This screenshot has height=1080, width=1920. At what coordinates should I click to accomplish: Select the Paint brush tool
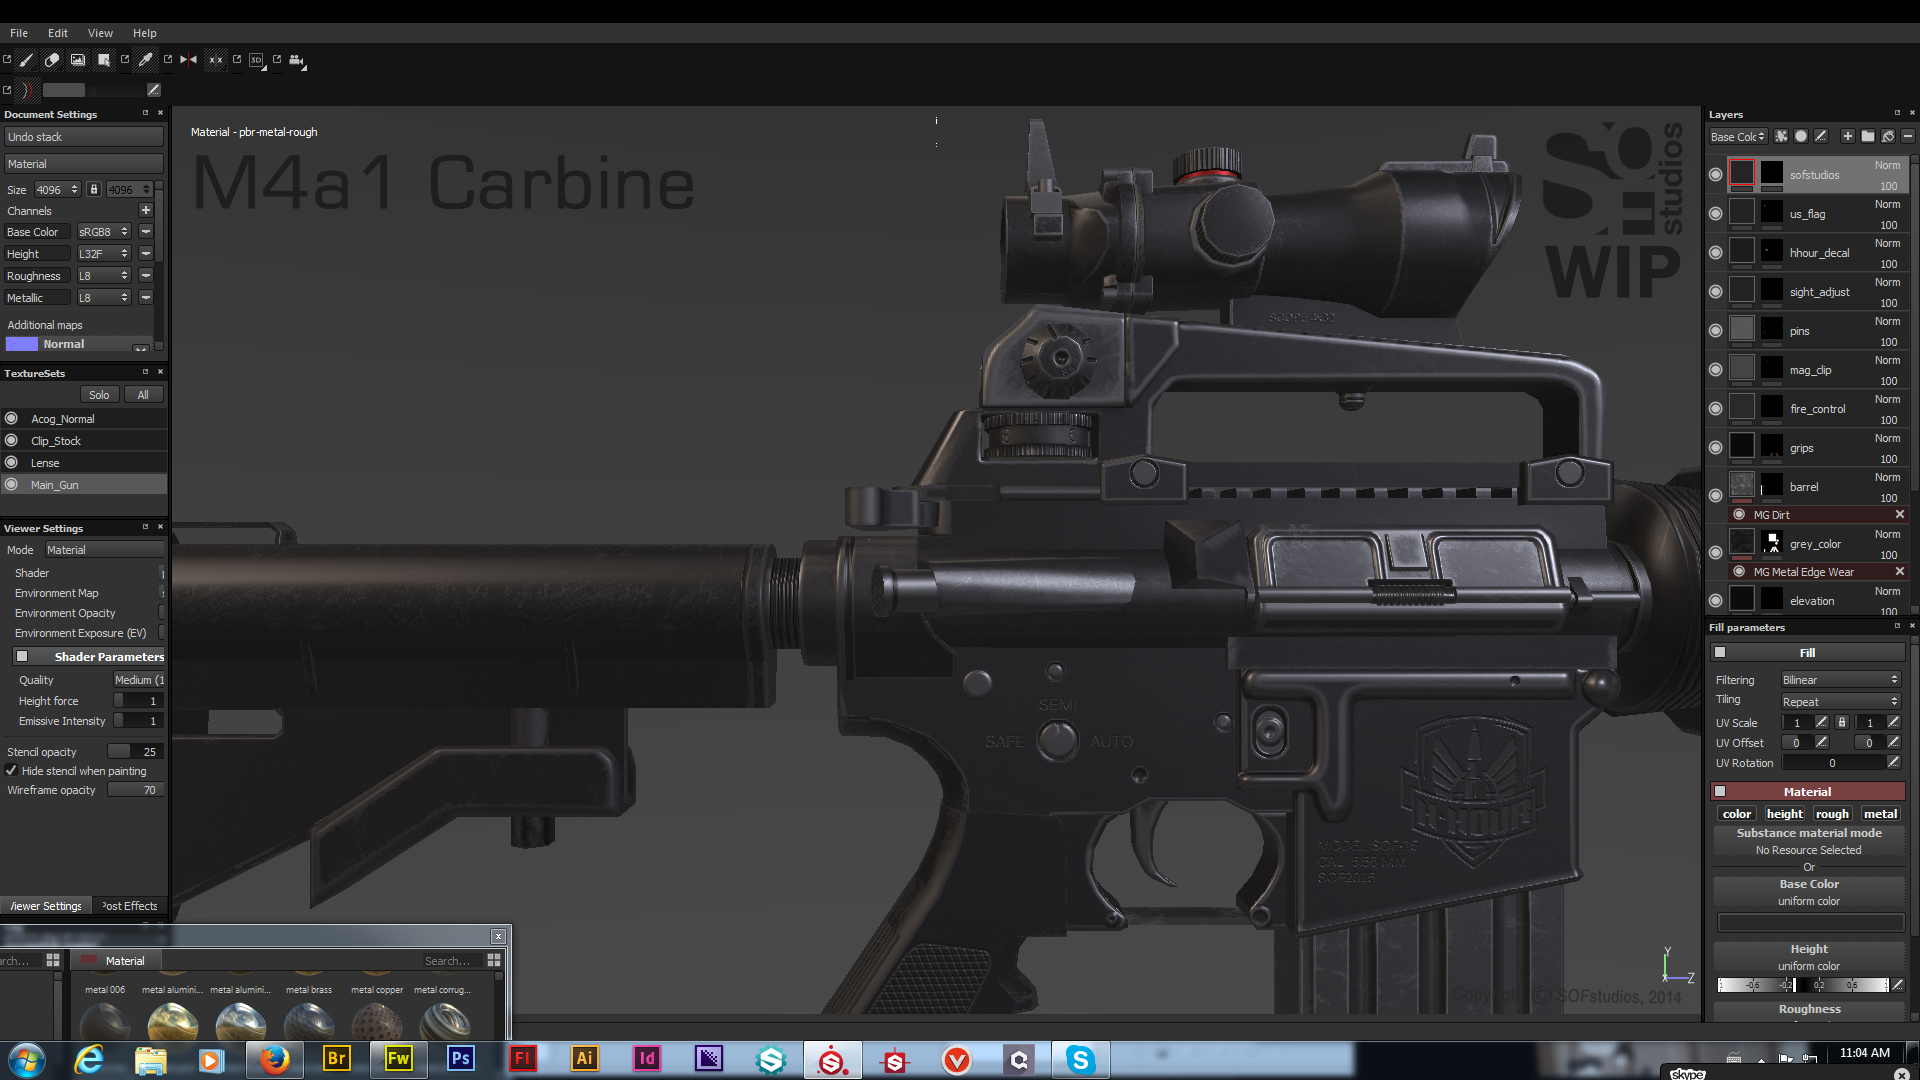click(x=27, y=60)
